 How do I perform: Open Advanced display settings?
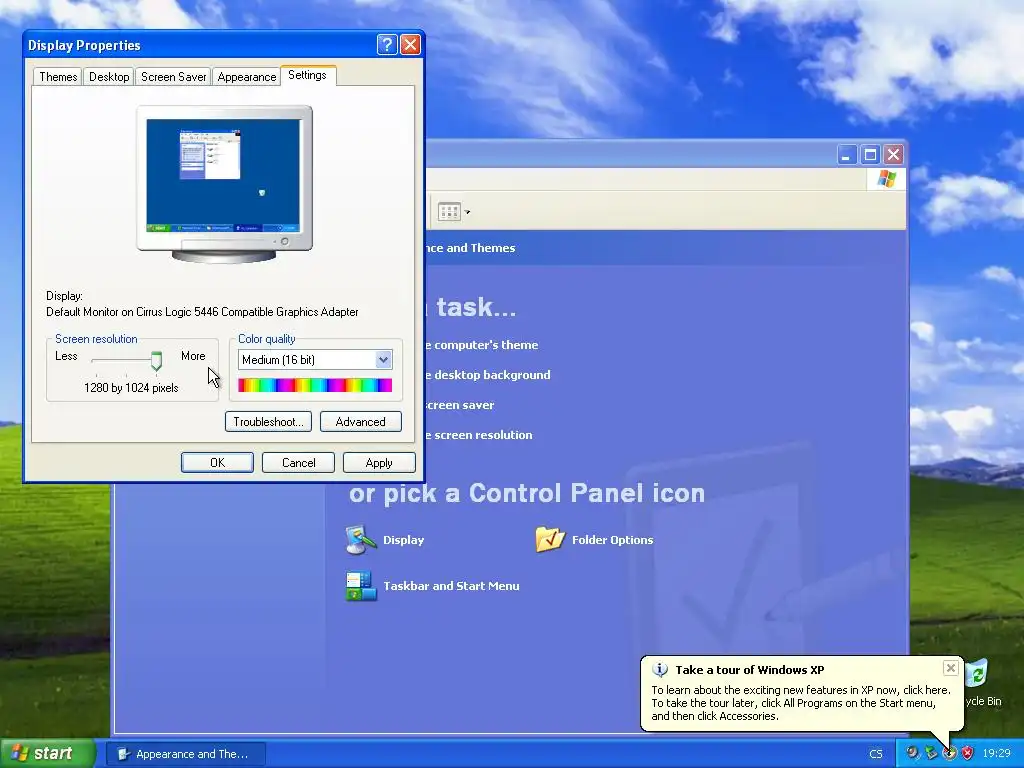click(x=360, y=421)
